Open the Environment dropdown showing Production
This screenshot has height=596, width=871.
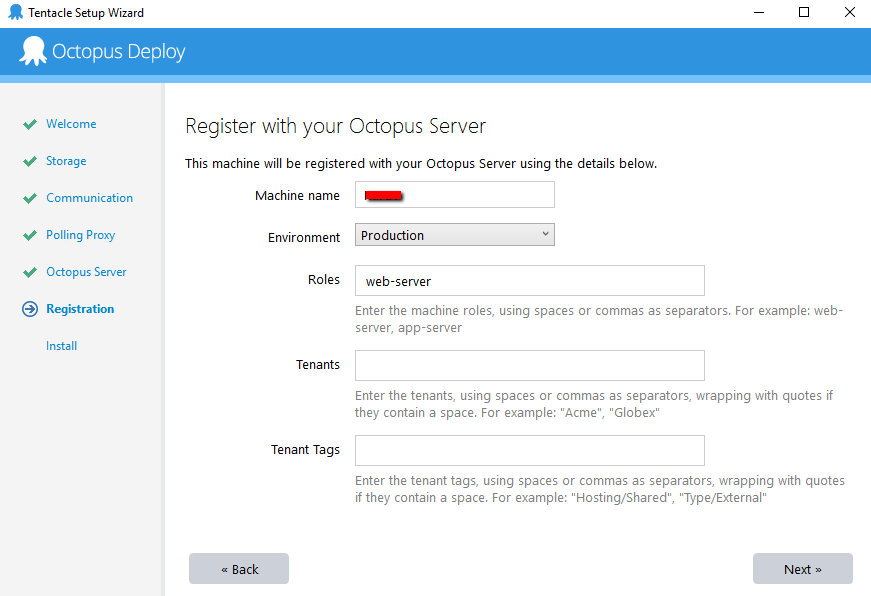pos(454,235)
